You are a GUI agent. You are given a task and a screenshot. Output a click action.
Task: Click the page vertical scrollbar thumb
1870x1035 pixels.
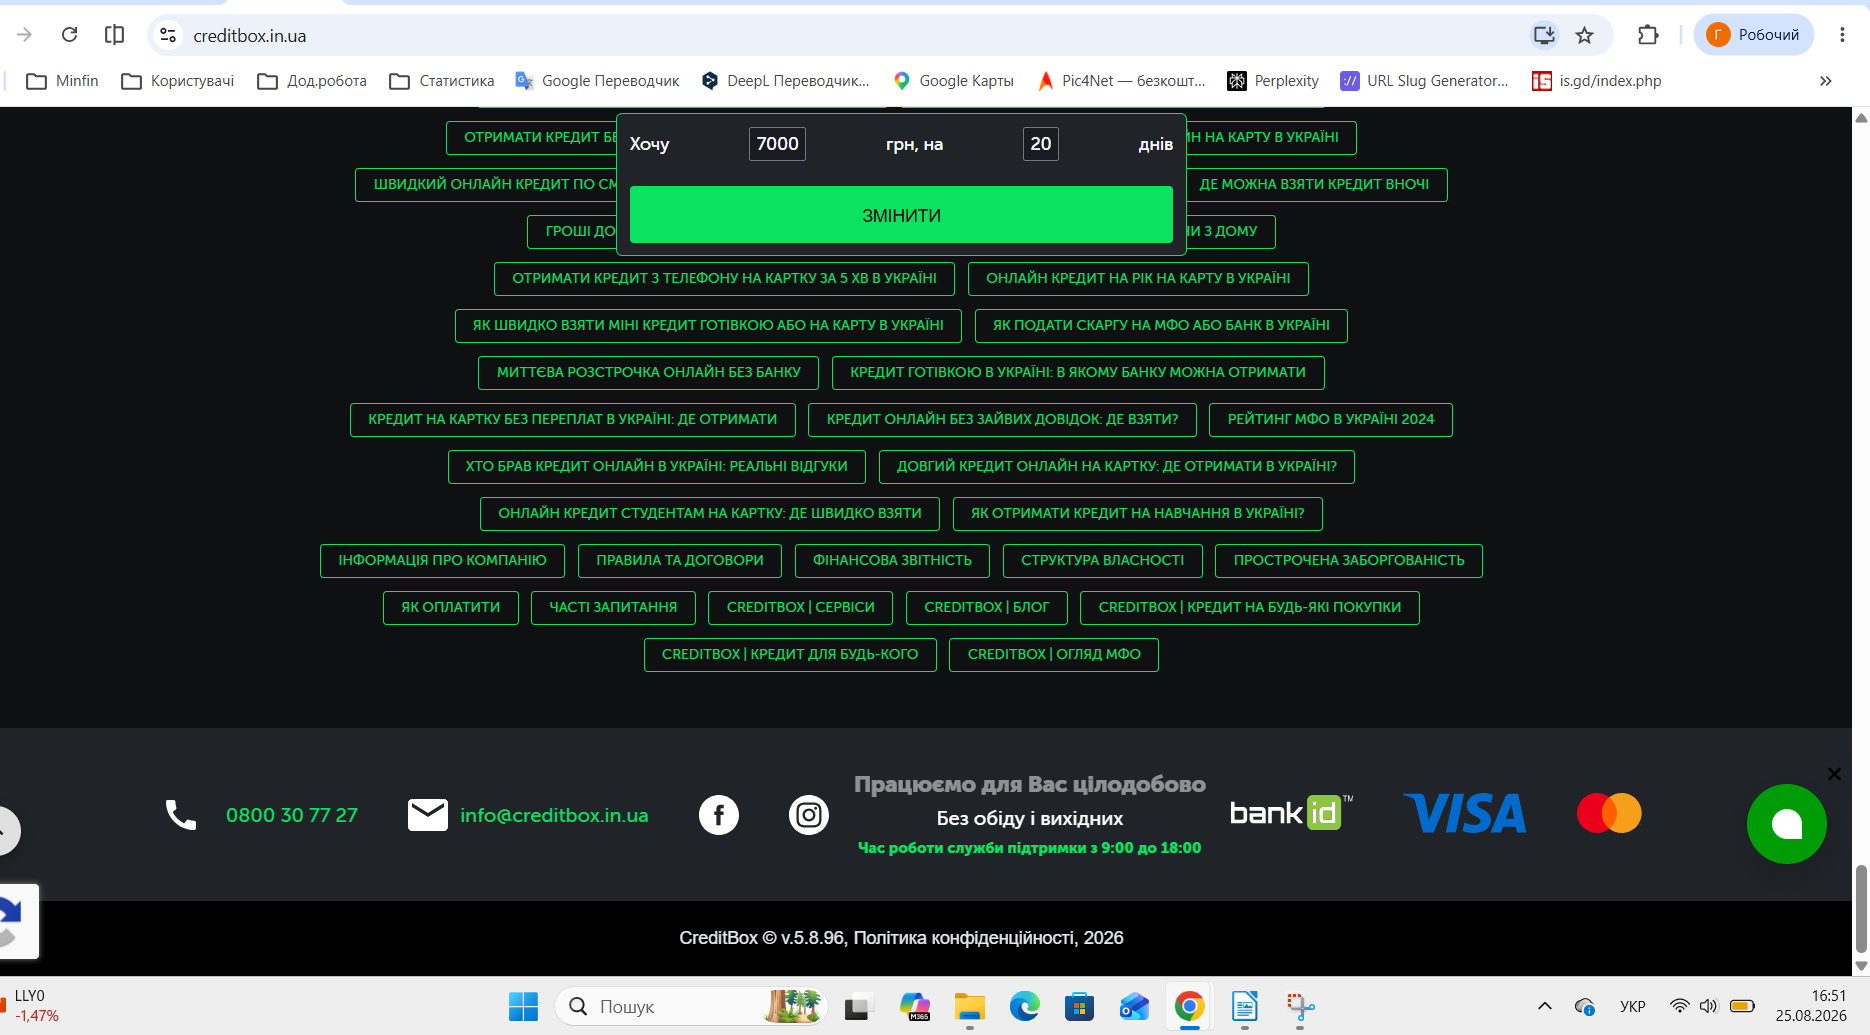coord(1861,908)
